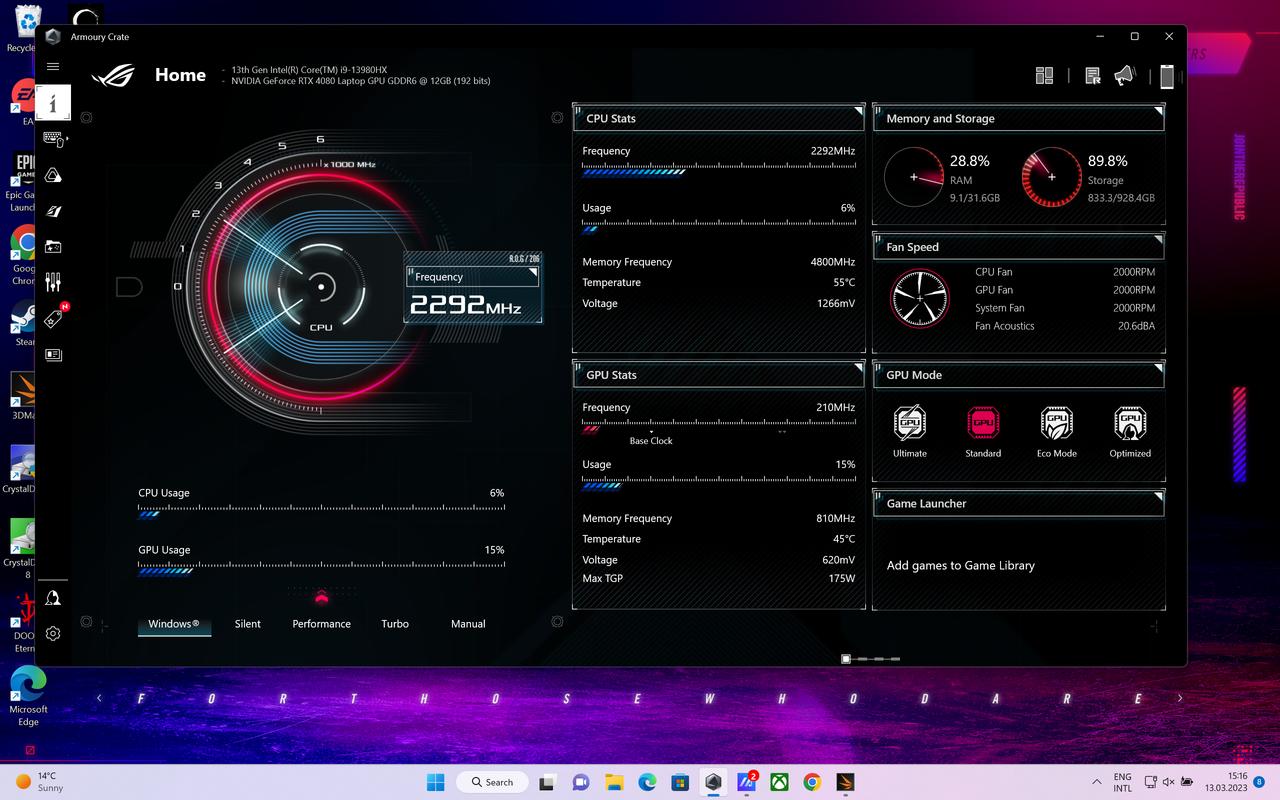Switch to the Turbo operating mode
The height and width of the screenshot is (800, 1280).
click(395, 624)
